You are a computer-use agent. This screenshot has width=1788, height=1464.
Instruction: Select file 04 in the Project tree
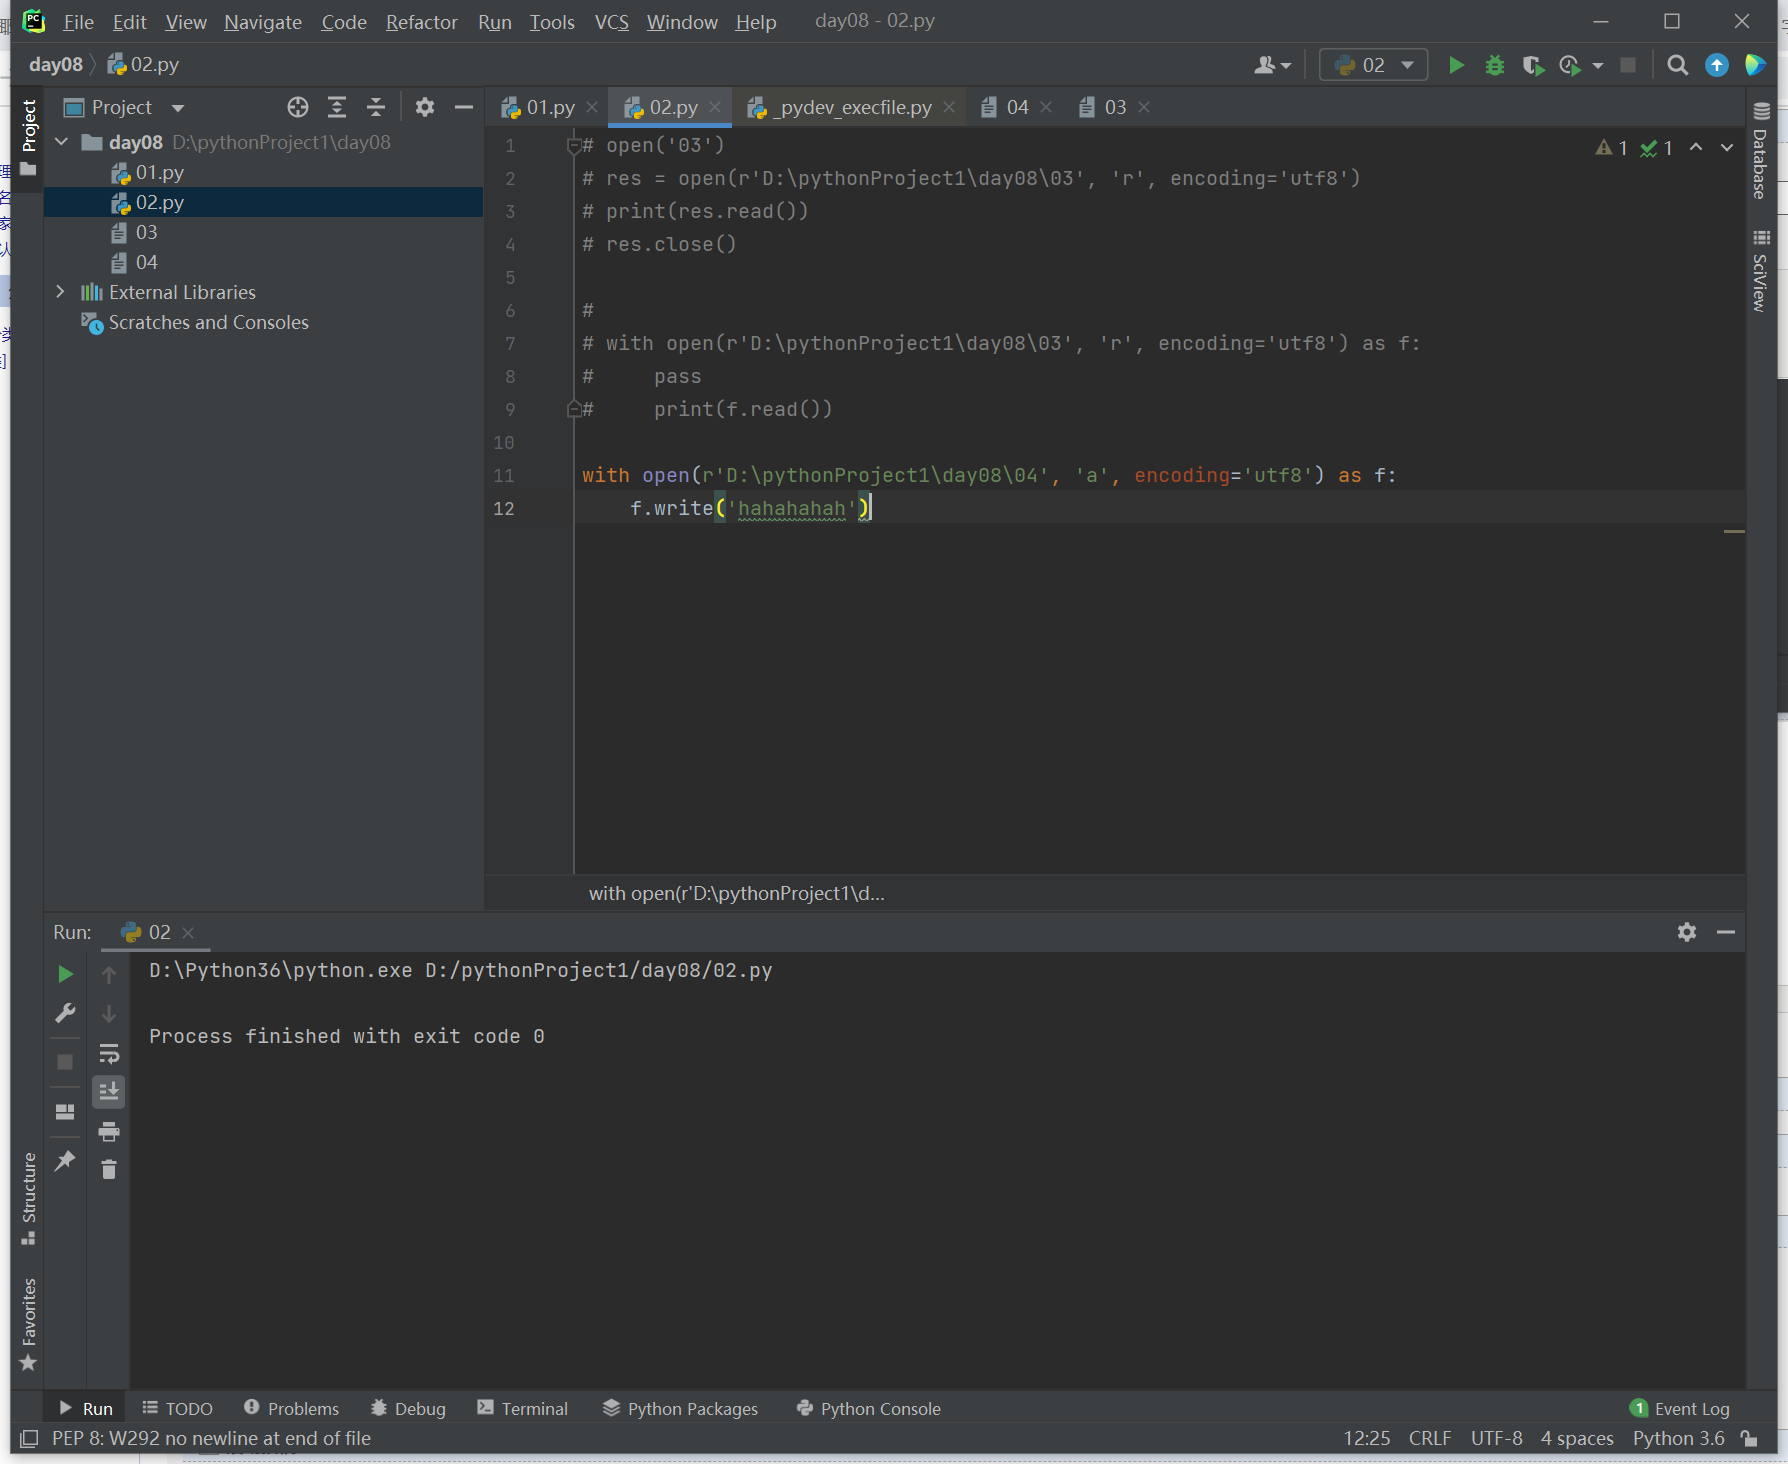click(x=146, y=262)
